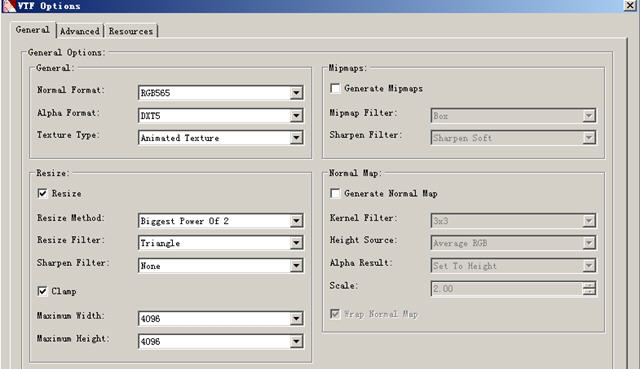640x383 pixels.
Task: Open the Sharpen Filter dropdown in the Resize group
Action: pos(221,266)
